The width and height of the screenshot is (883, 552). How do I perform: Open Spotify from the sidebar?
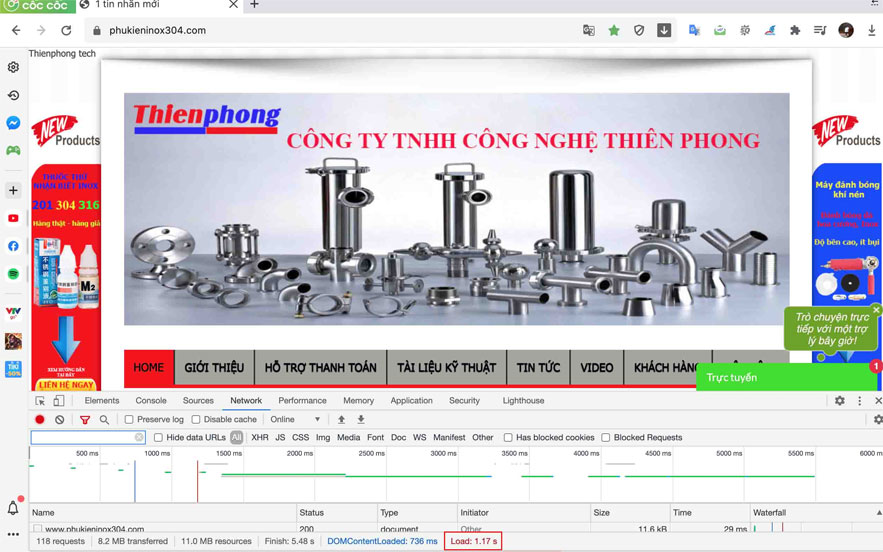(14, 274)
